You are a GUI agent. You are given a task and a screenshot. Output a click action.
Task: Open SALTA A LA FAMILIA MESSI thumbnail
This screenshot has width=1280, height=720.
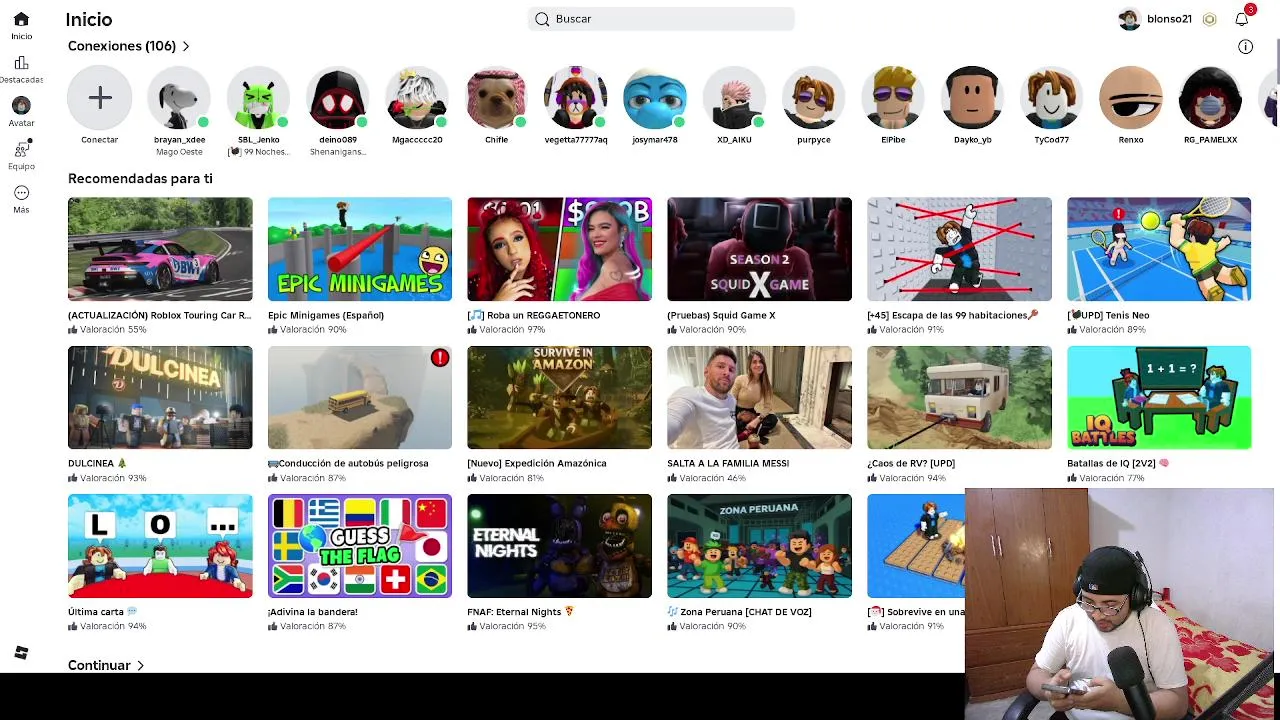point(759,398)
